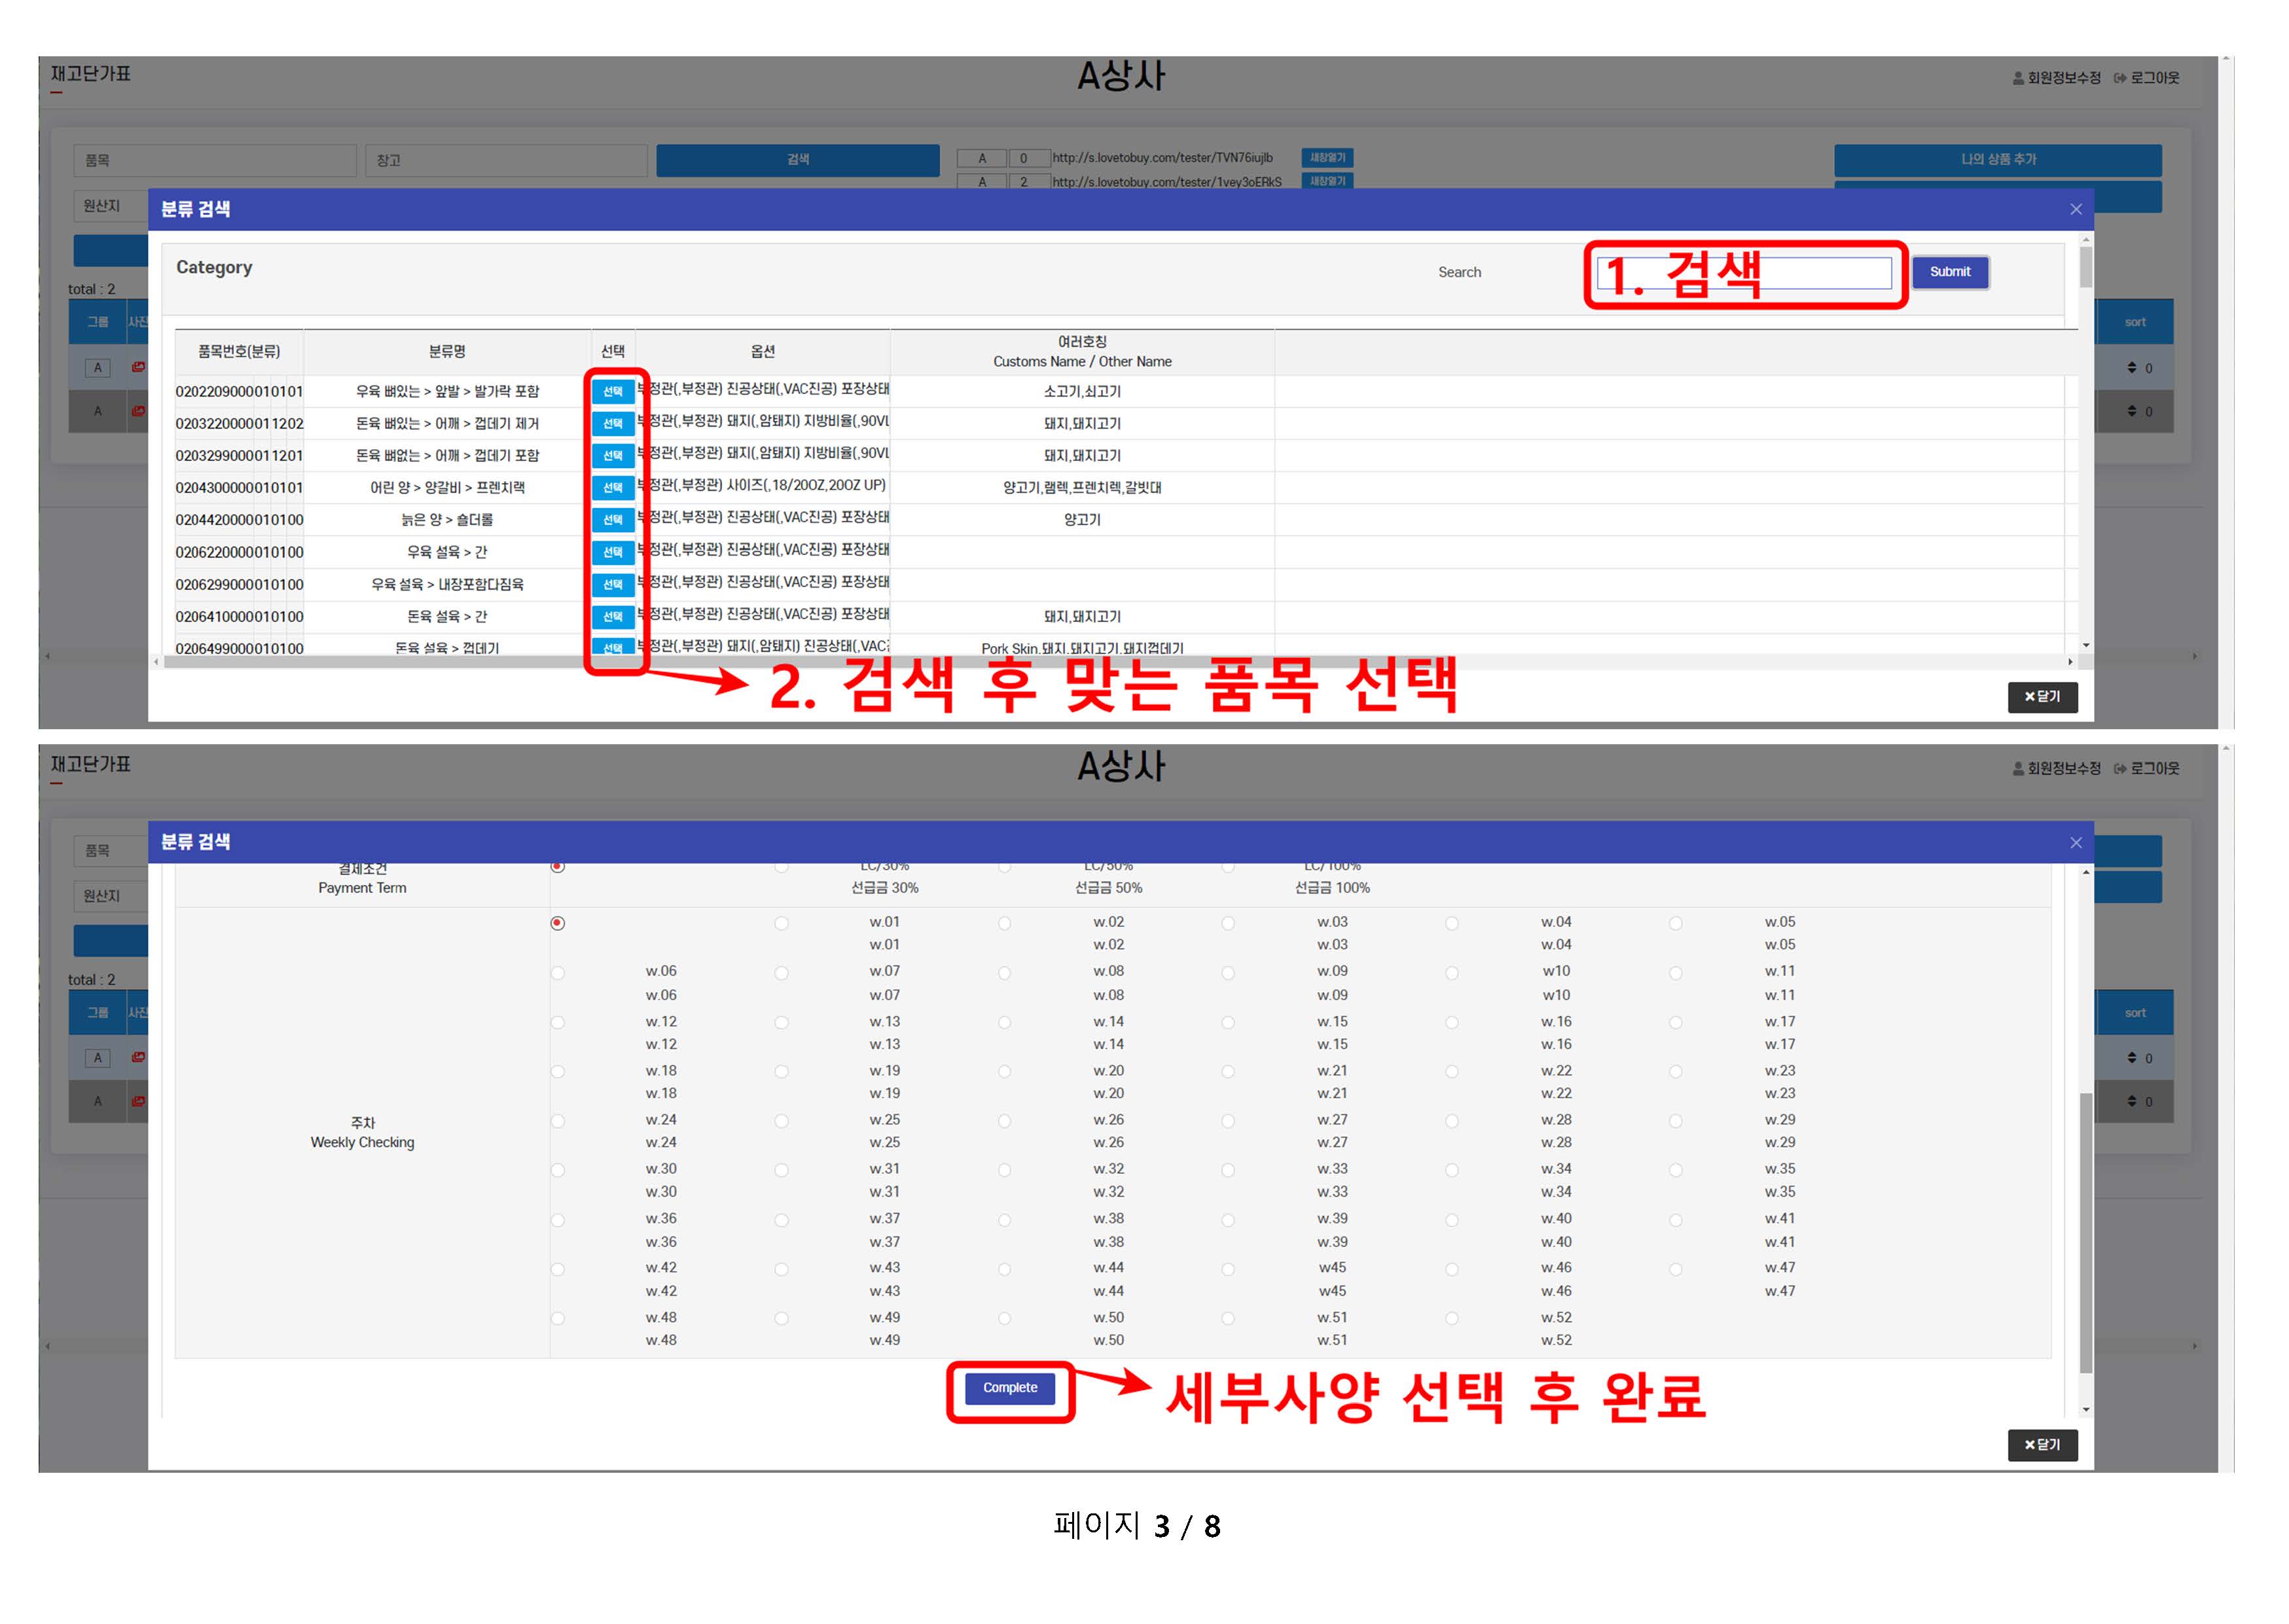This screenshot has height=1624, width=2289.
Task: Select the w.01 week radio button
Action: click(781, 924)
